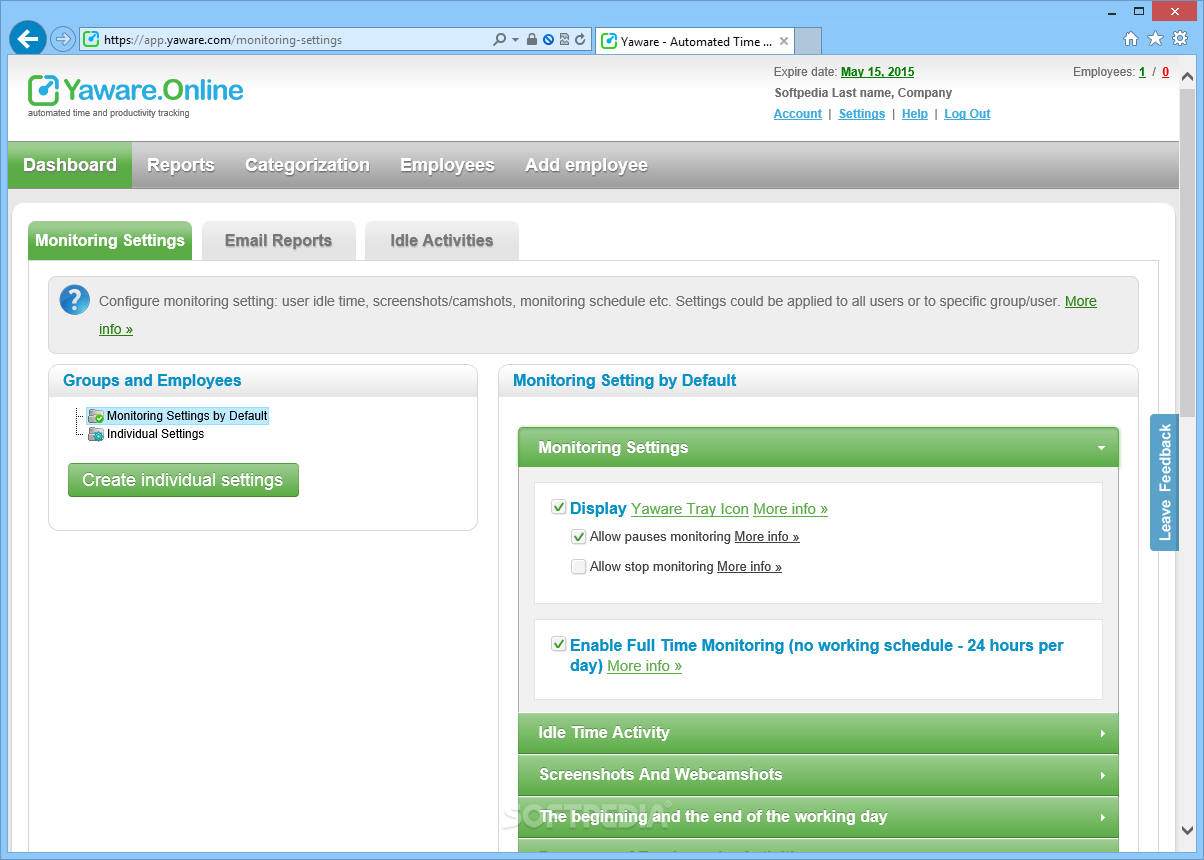Click the compatibility view icon in address bar

(564, 40)
